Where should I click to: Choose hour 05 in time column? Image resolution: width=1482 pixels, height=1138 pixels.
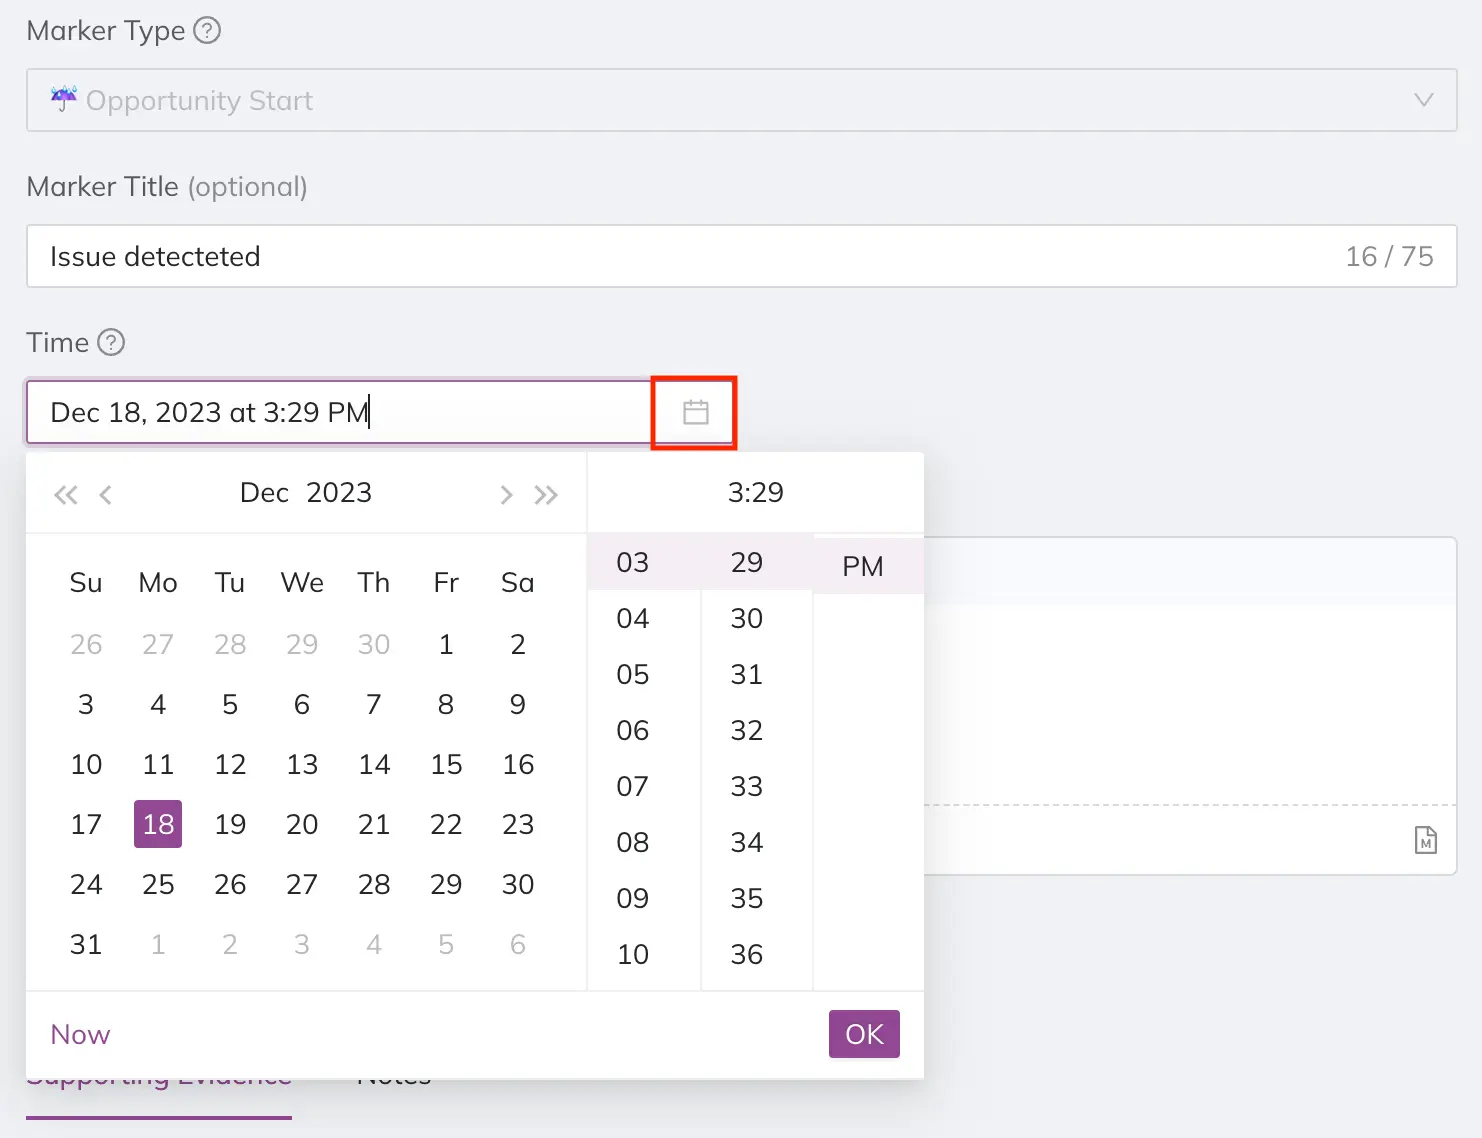point(643,674)
